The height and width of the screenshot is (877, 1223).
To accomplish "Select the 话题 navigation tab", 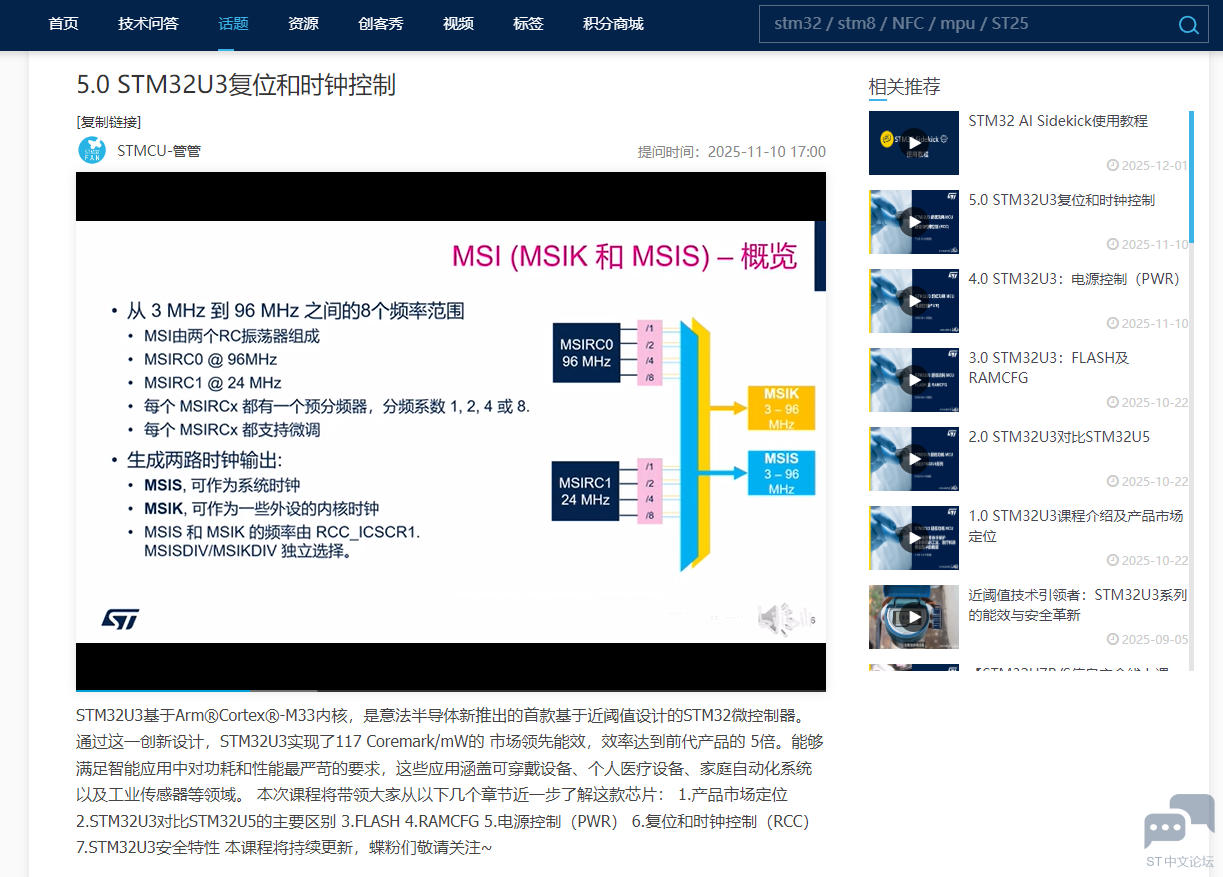I will [x=233, y=24].
